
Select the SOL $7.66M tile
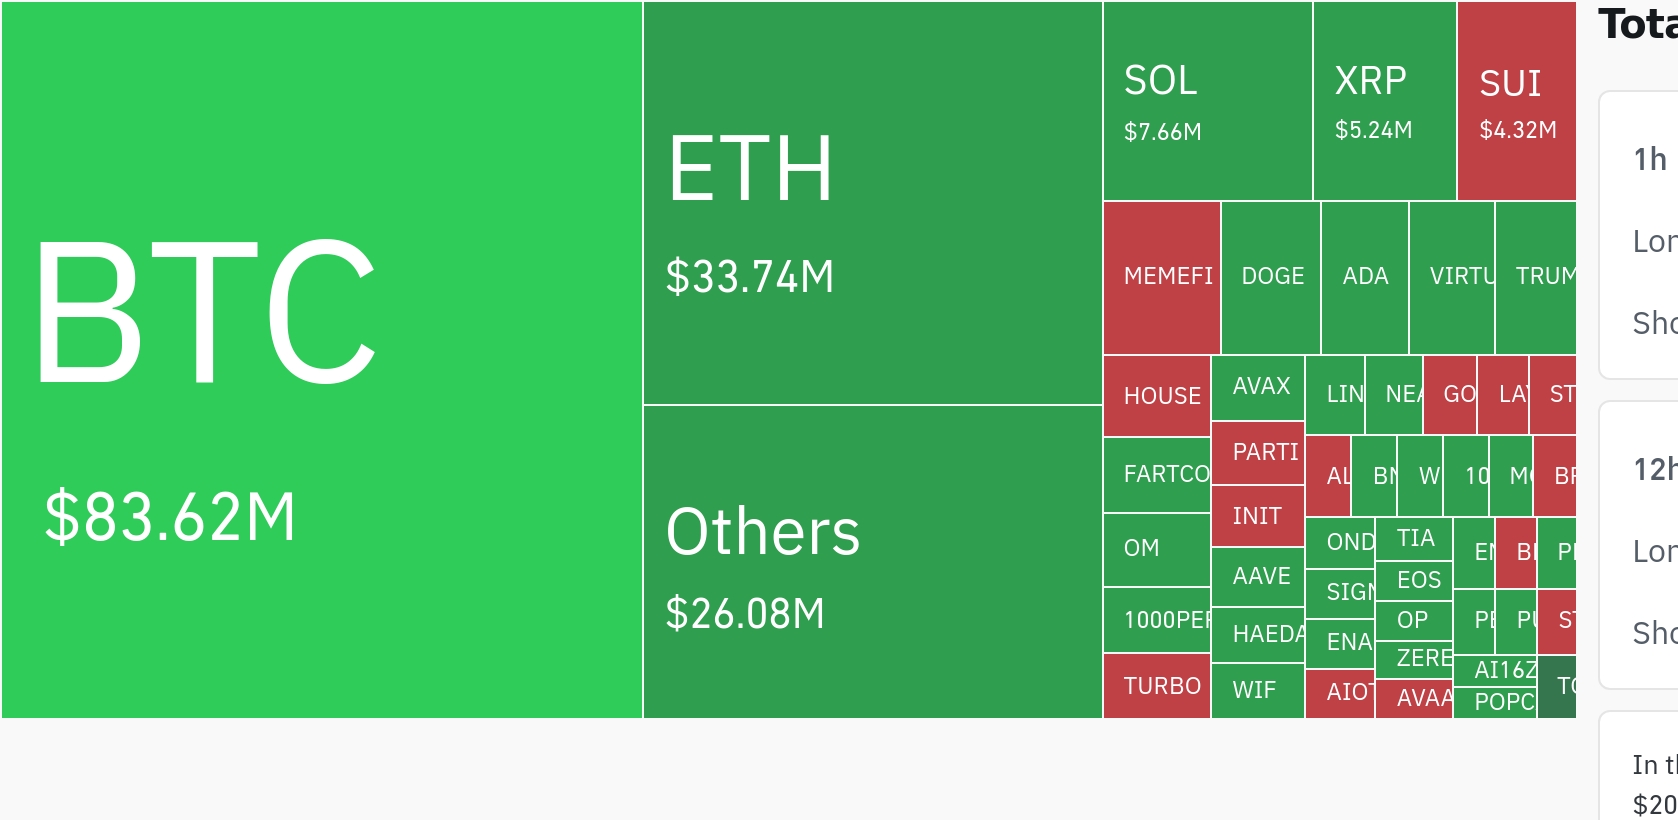1208,101
